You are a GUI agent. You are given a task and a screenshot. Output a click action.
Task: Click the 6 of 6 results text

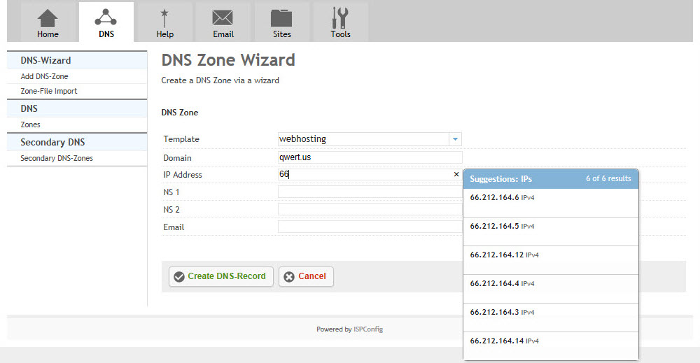[x=608, y=179]
